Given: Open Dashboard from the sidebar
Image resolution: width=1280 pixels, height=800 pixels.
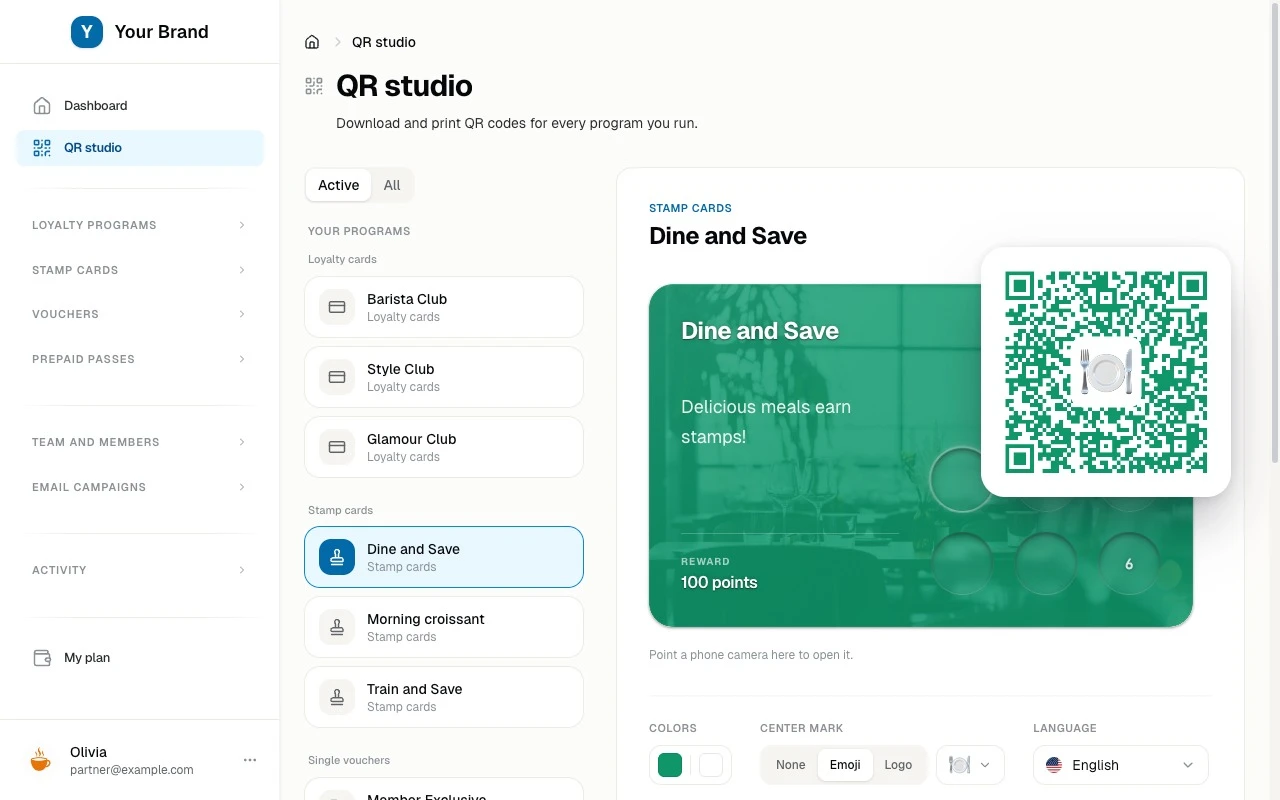Looking at the screenshot, I should coord(140,105).
